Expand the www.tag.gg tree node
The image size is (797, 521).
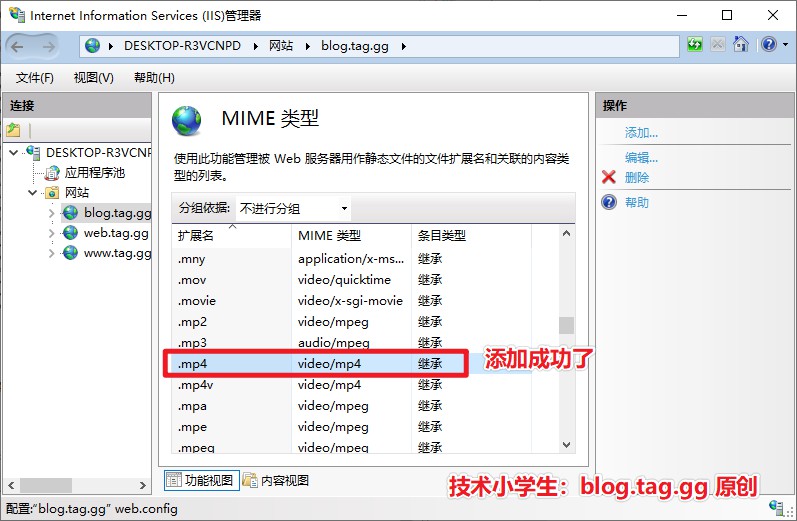(x=52, y=253)
